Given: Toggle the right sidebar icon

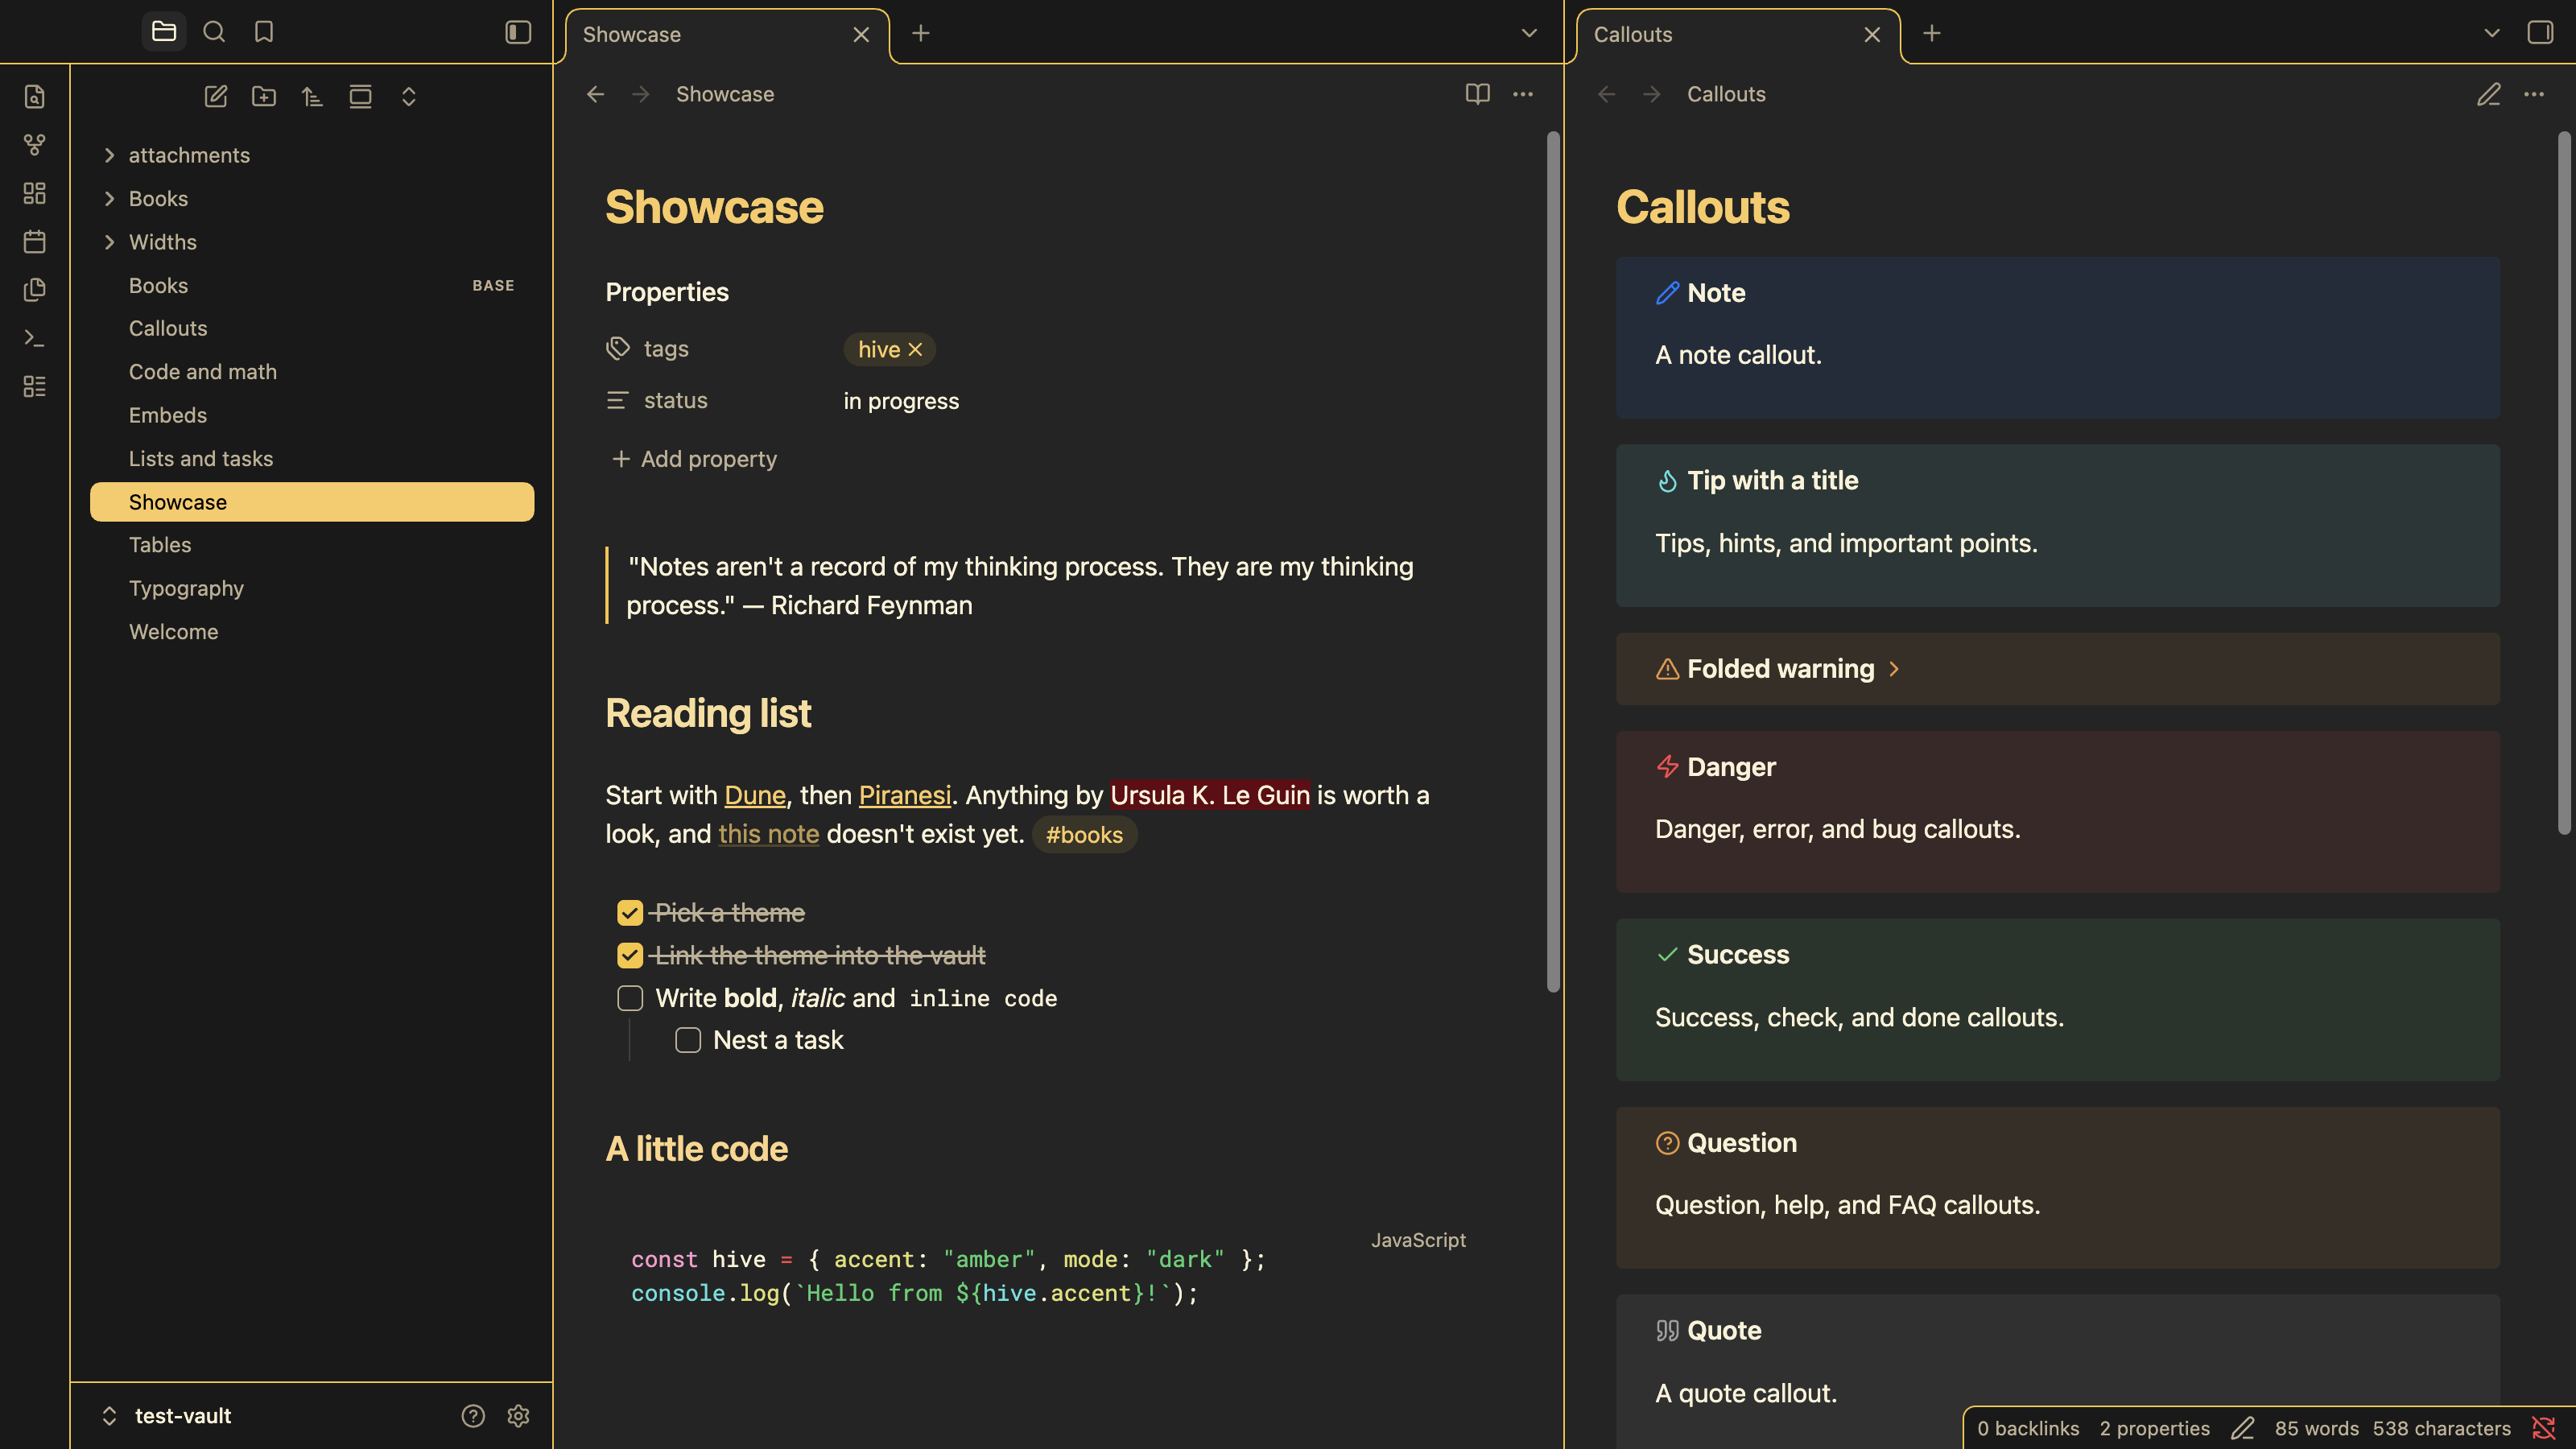Looking at the screenshot, I should point(2540,32).
